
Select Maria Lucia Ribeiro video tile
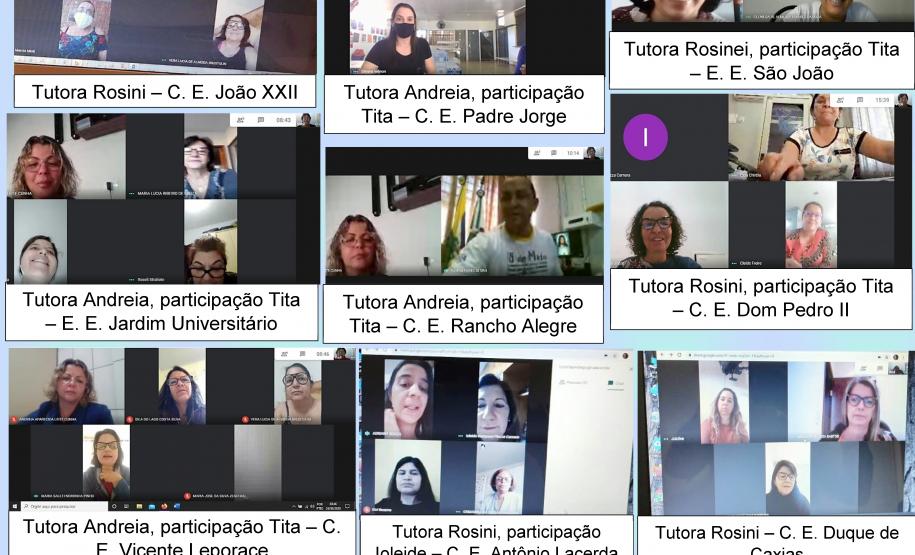[211, 156]
